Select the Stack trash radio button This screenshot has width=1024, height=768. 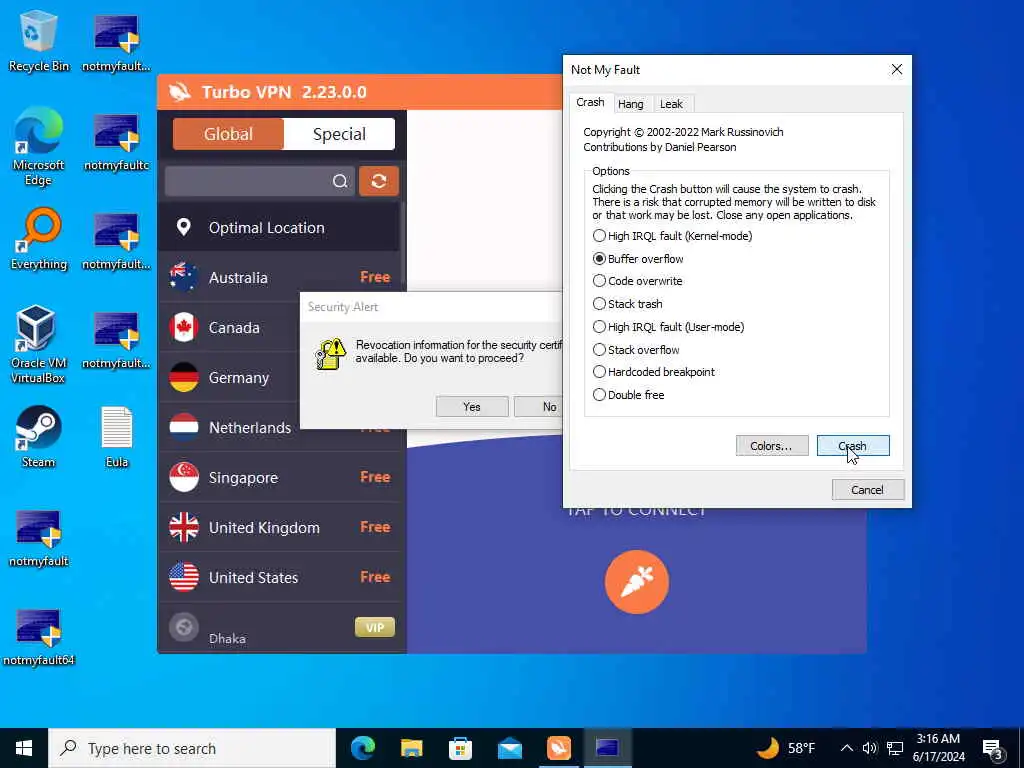point(599,304)
